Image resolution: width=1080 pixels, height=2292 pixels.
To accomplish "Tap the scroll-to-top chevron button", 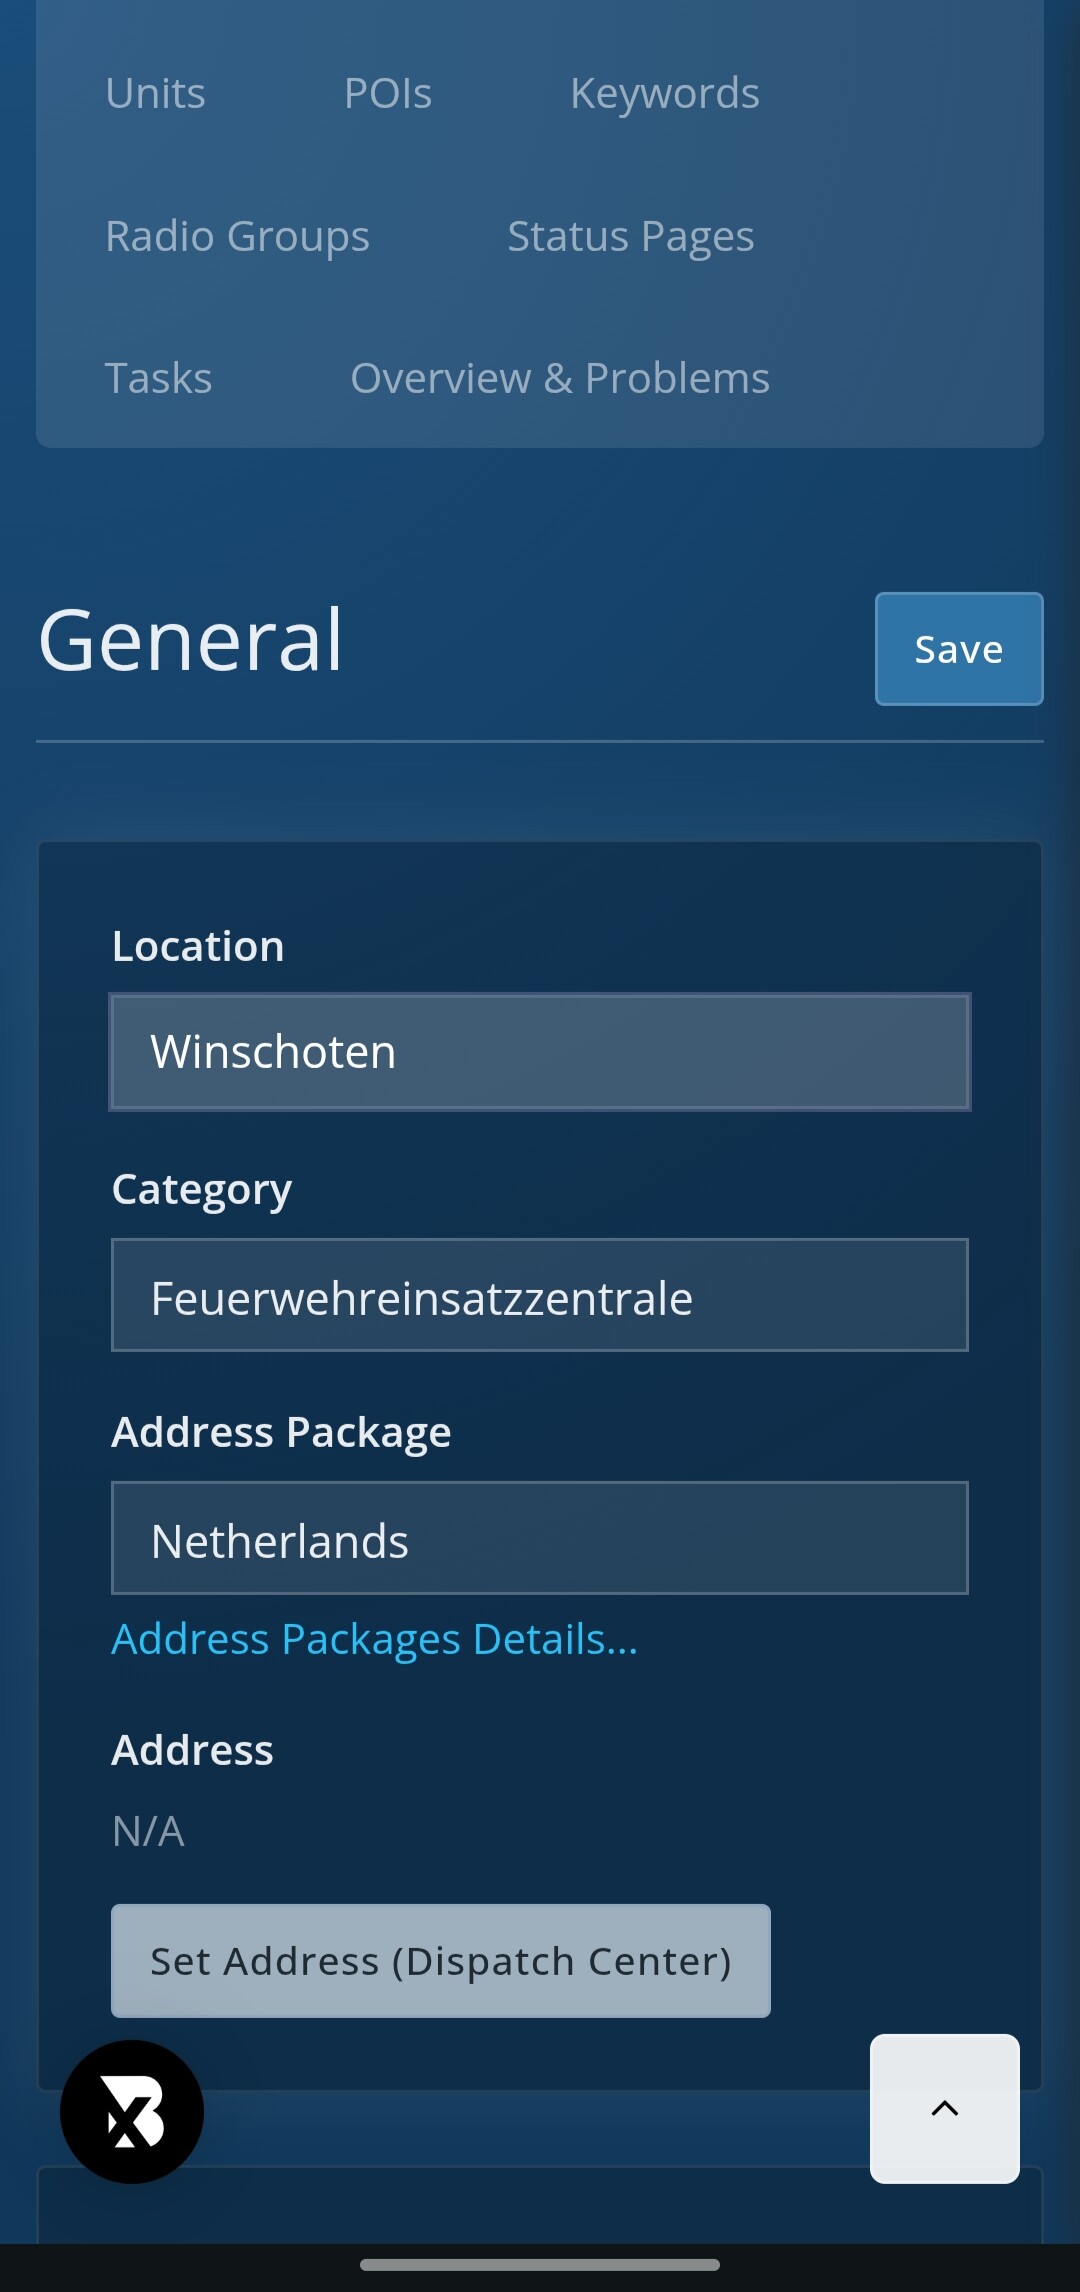I will coord(944,2108).
